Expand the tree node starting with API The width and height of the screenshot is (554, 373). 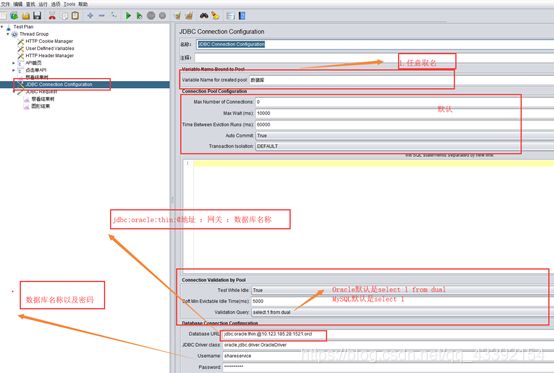click(14, 63)
